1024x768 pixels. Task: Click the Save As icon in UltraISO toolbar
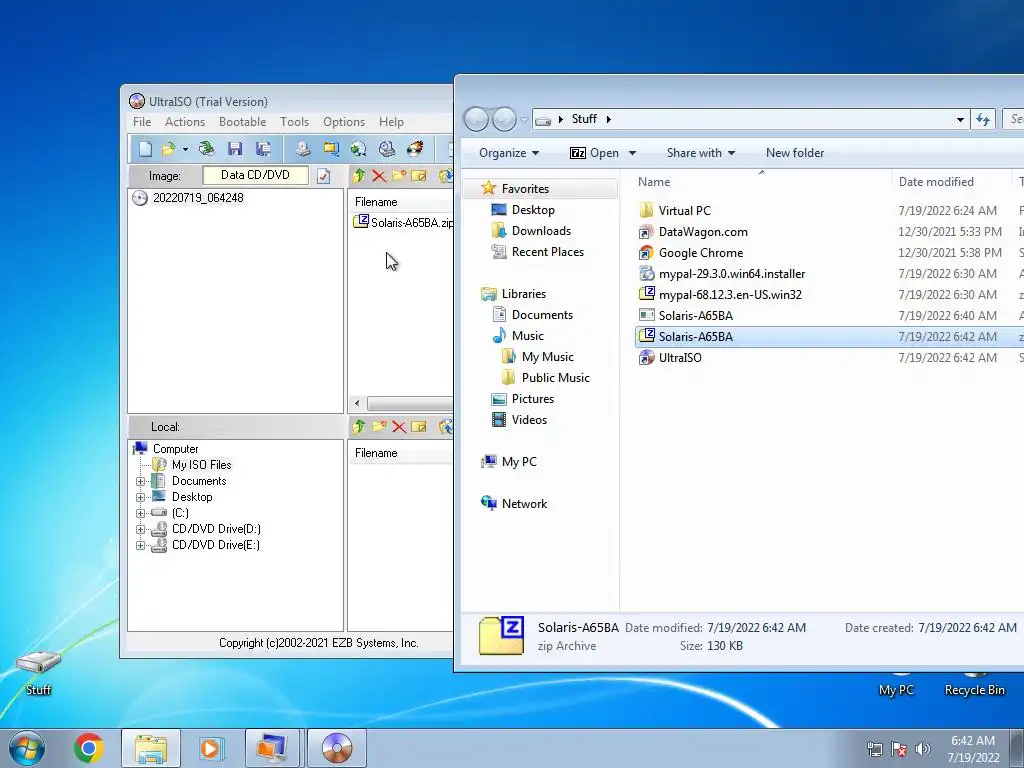[263, 149]
